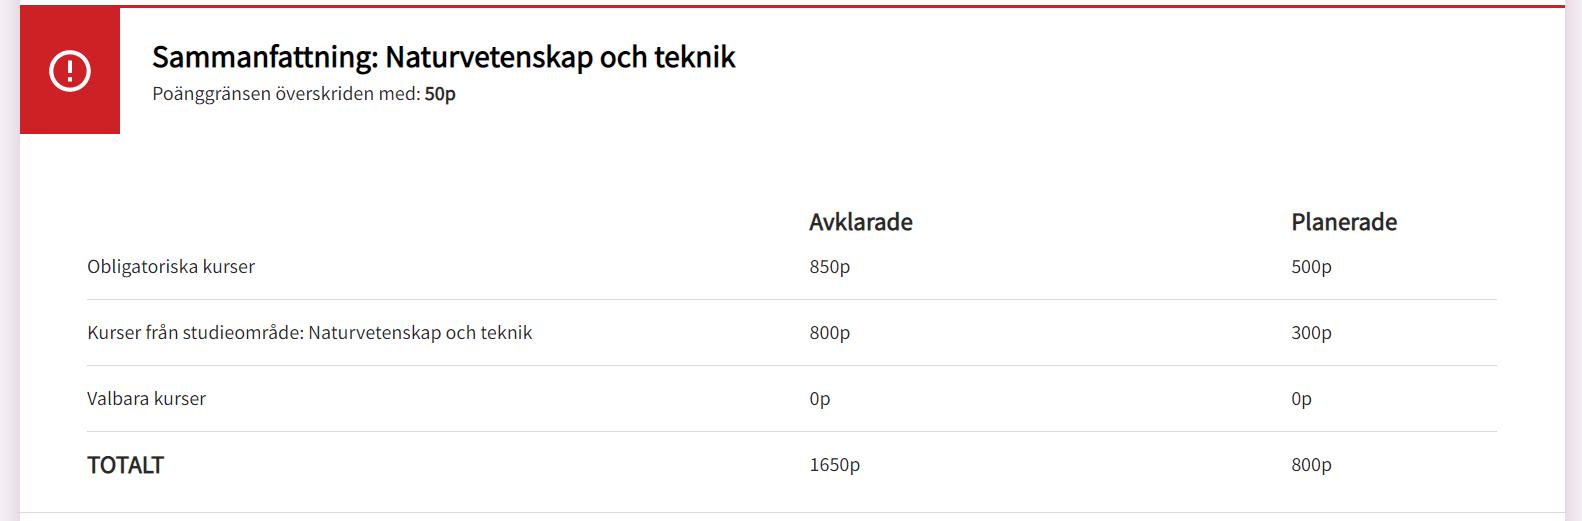The image size is (1582, 521).
Task: Click the 850p completed mandatory points
Action: pos(829,267)
